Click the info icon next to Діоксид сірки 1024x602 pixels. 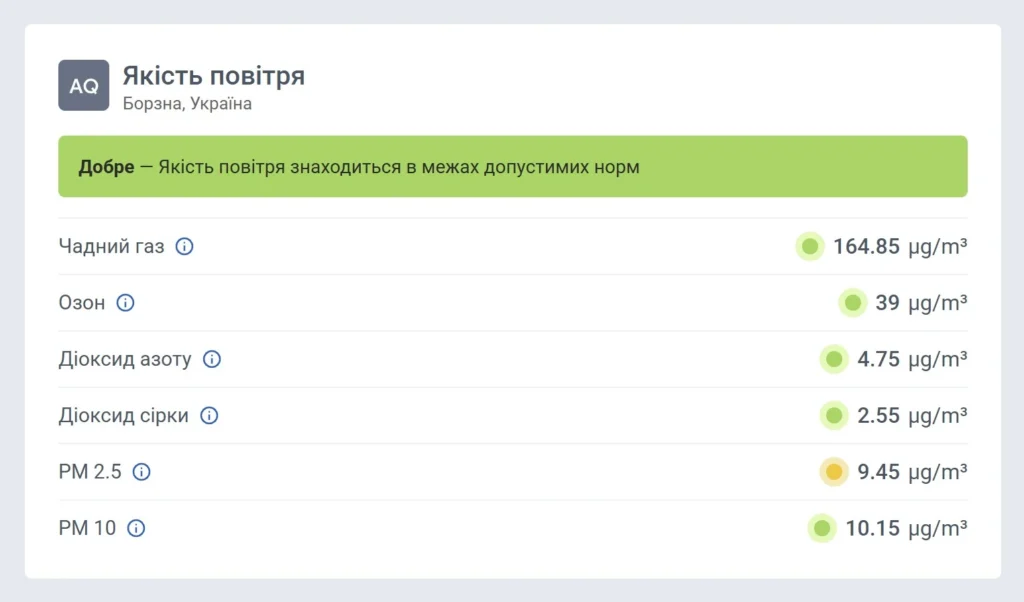(x=209, y=415)
